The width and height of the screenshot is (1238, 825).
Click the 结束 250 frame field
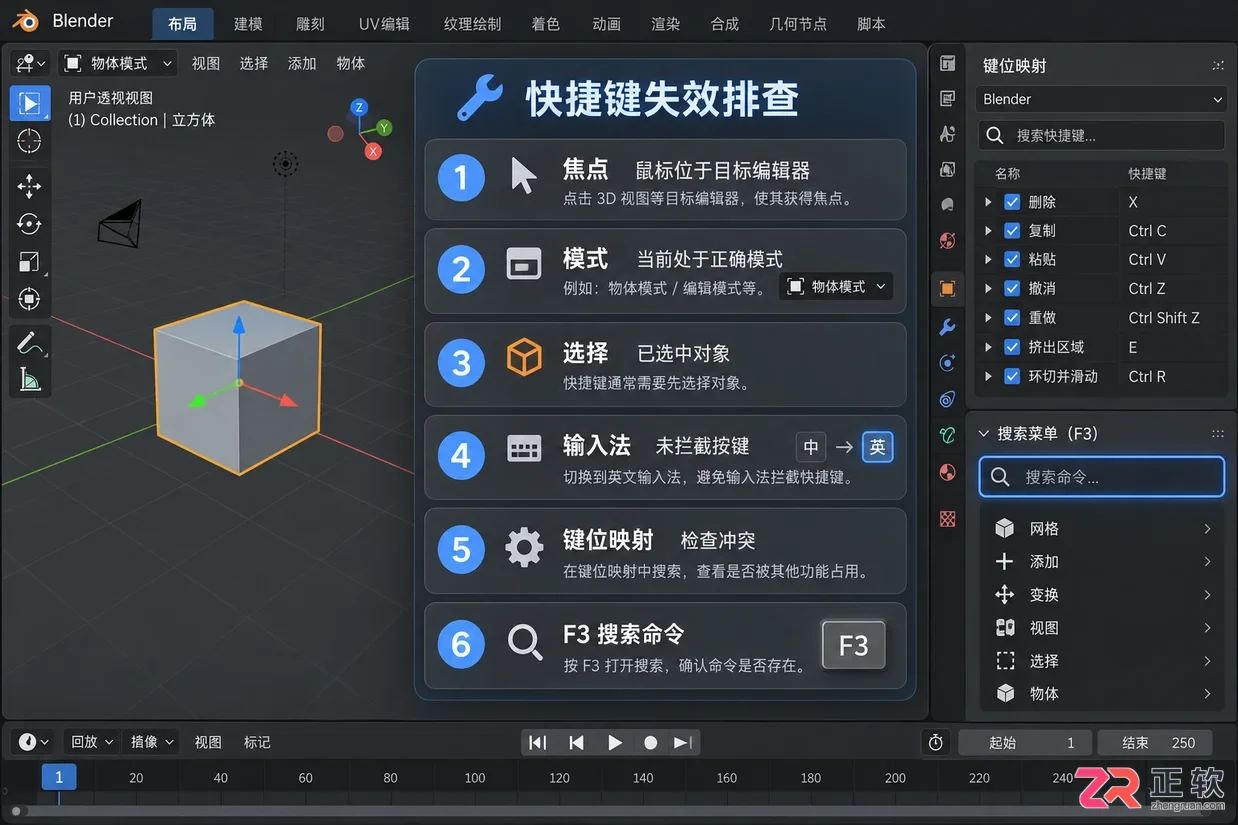(x=1155, y=743)
